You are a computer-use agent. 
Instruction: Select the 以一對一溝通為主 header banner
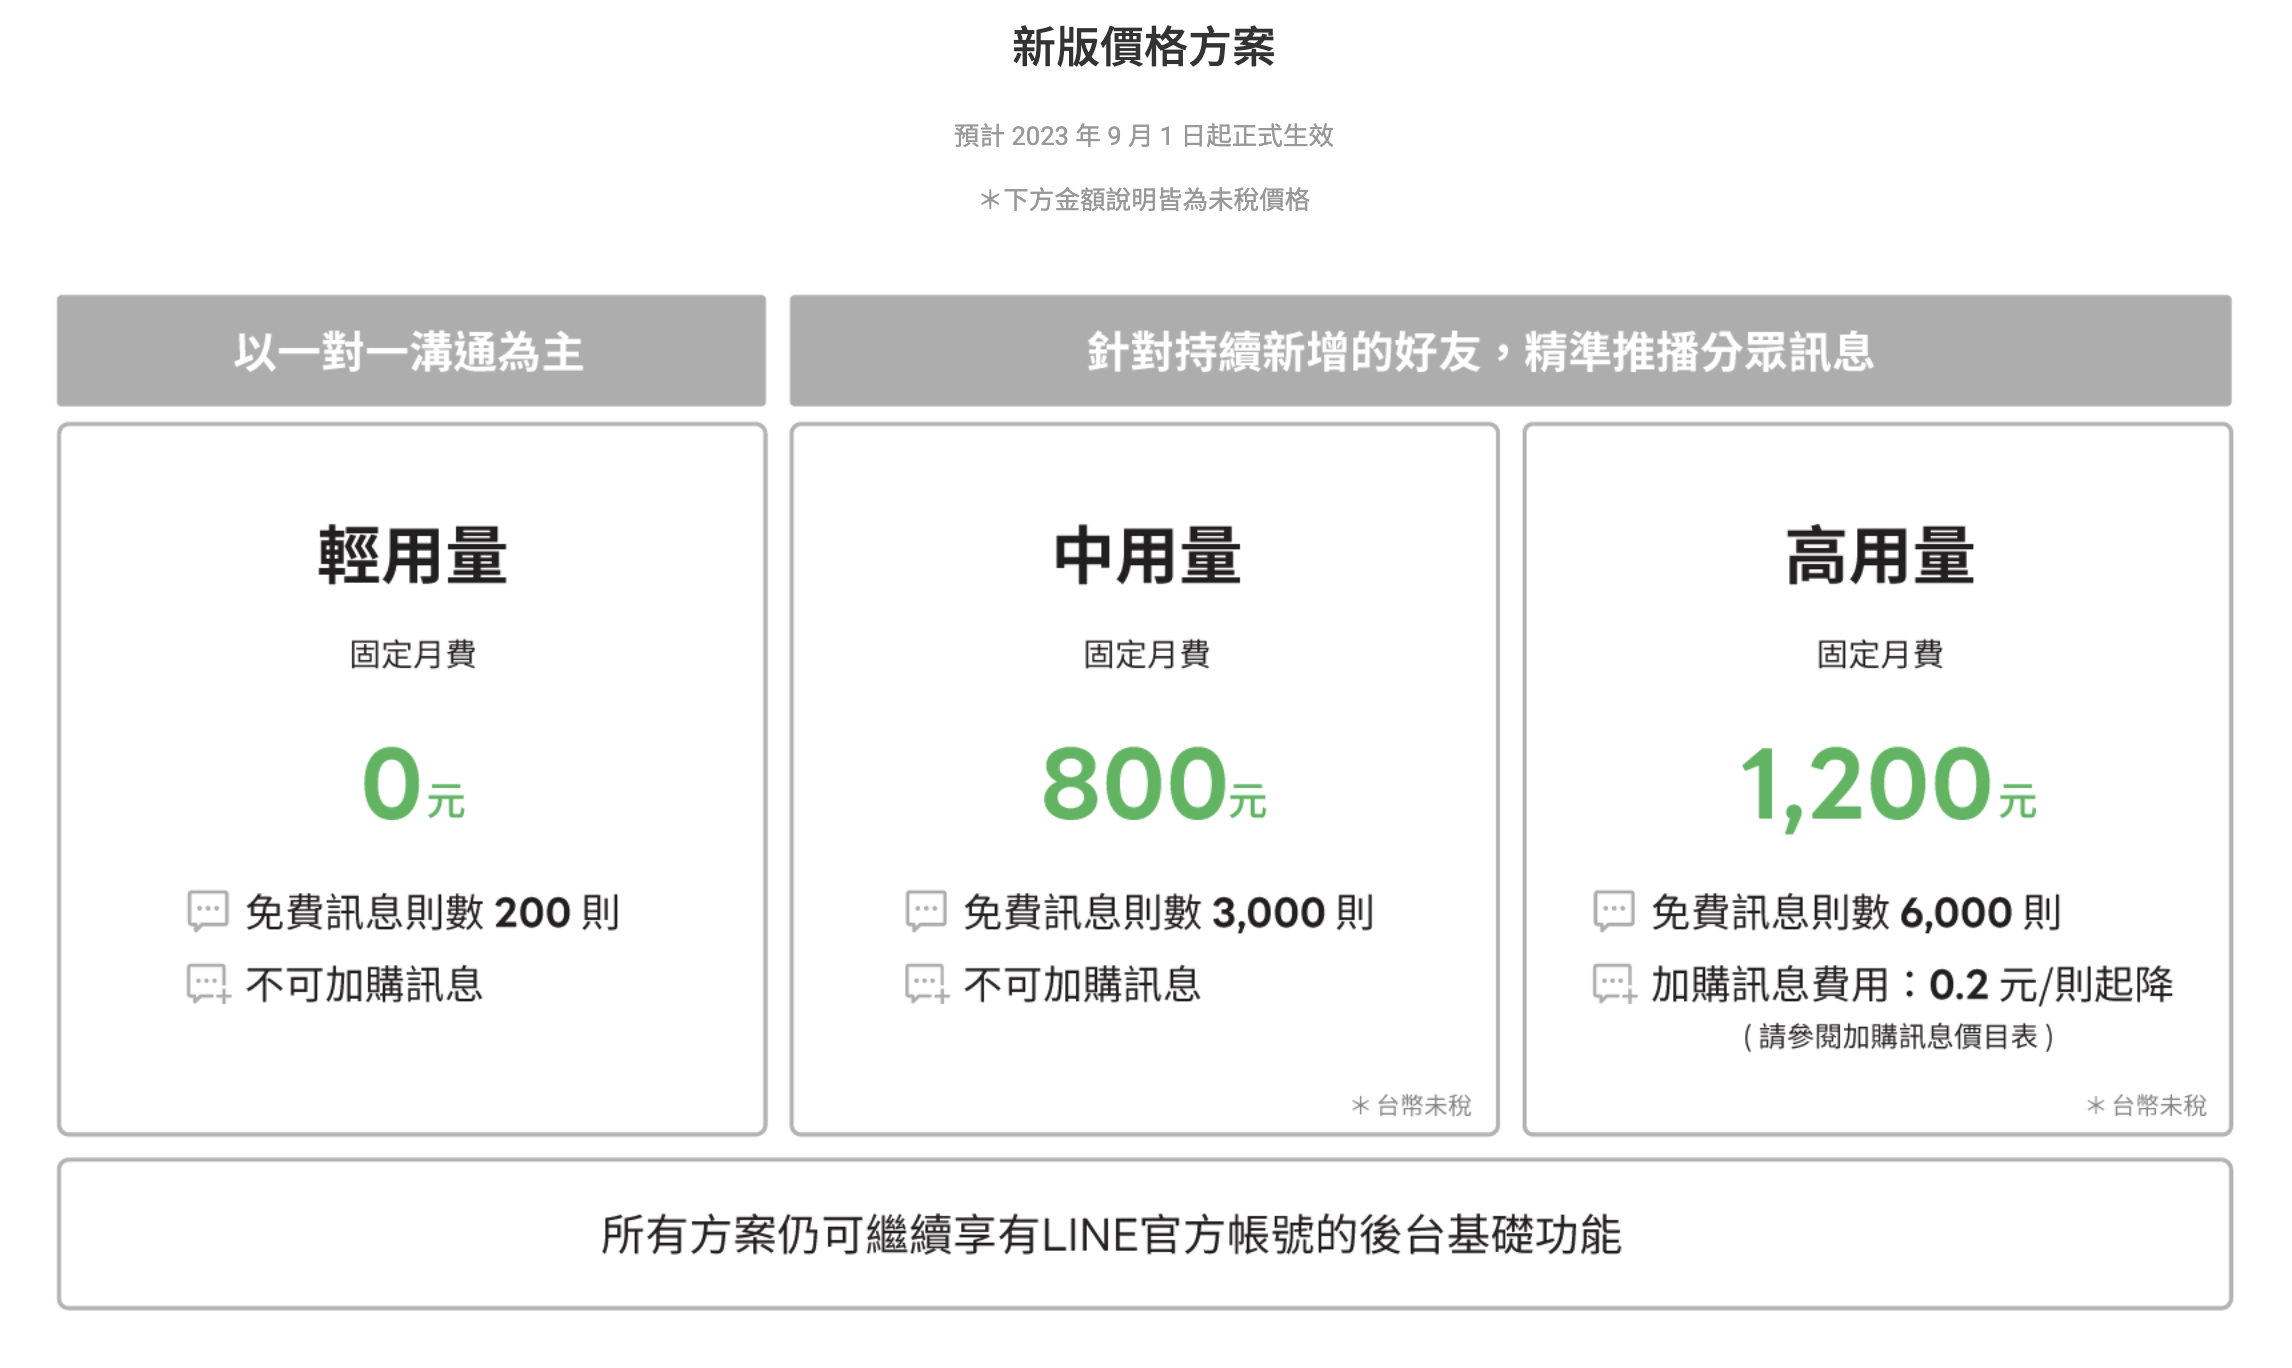411,351
